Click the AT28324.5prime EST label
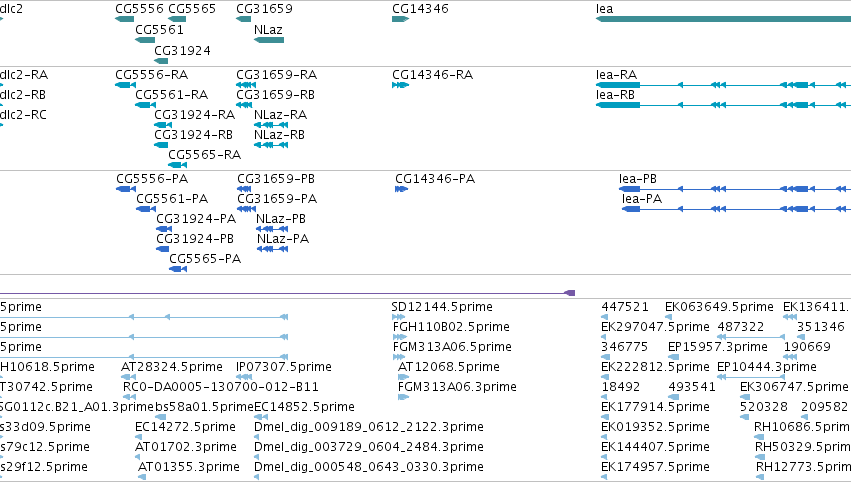Viewport: 851px width, 482px height. click(172, 367)
